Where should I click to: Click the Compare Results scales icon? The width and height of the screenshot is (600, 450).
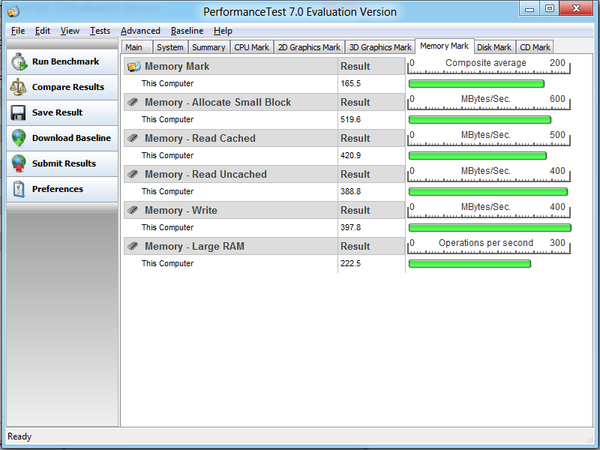19,87
